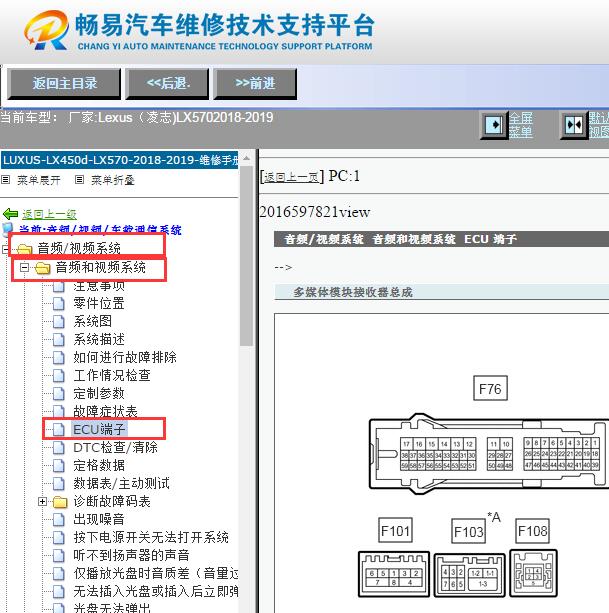Open 仅播放光盘时音质差 page
The image size is (609, 613).
click(156, 574)
